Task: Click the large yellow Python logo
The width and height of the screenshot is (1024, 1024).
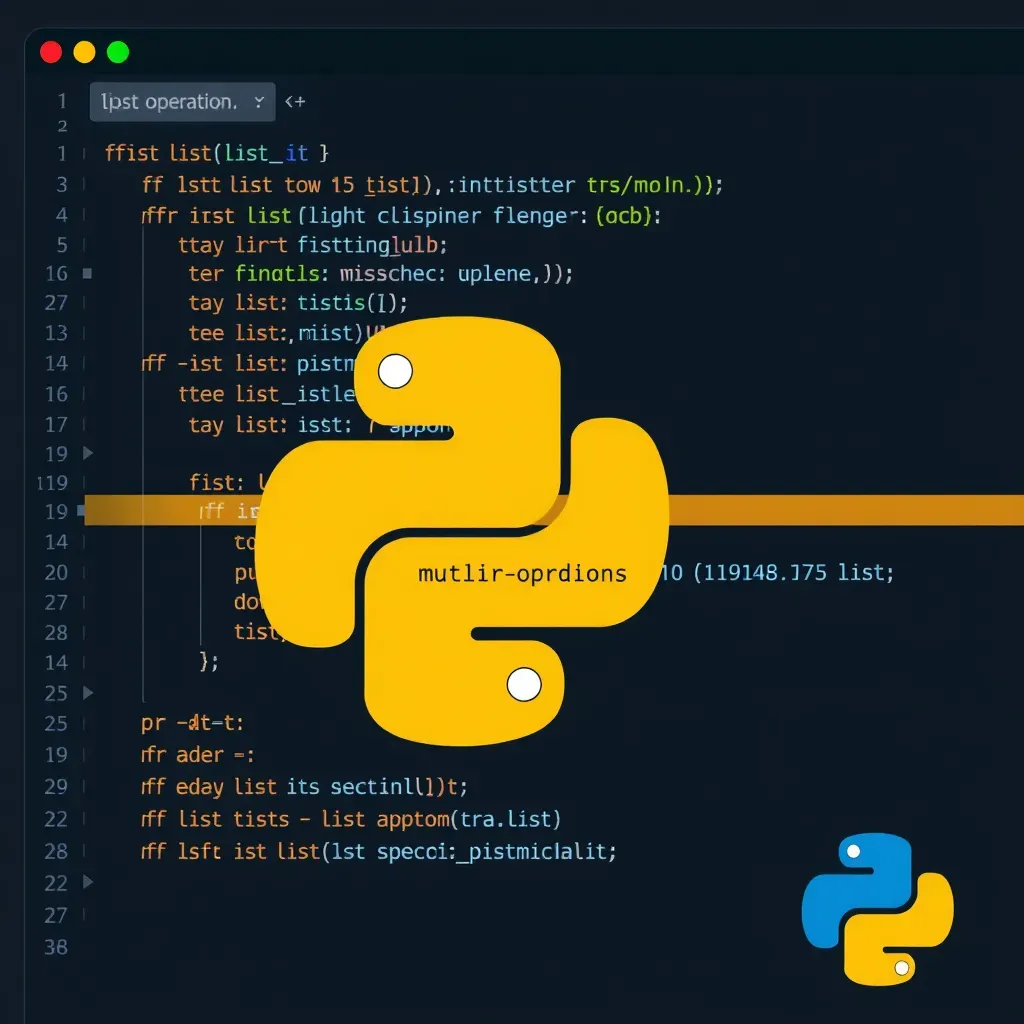Action: pos(462,530)
